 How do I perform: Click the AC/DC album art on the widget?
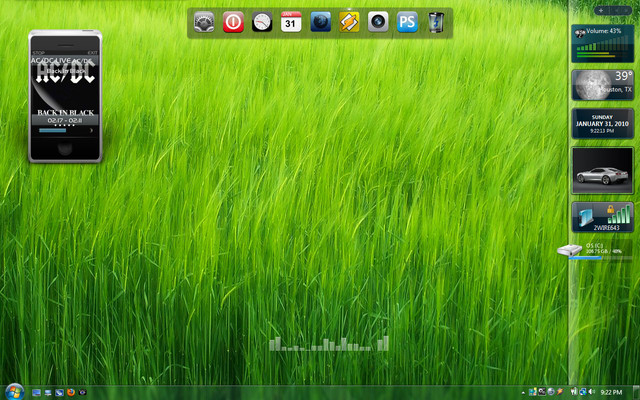(x=65, y=84)
